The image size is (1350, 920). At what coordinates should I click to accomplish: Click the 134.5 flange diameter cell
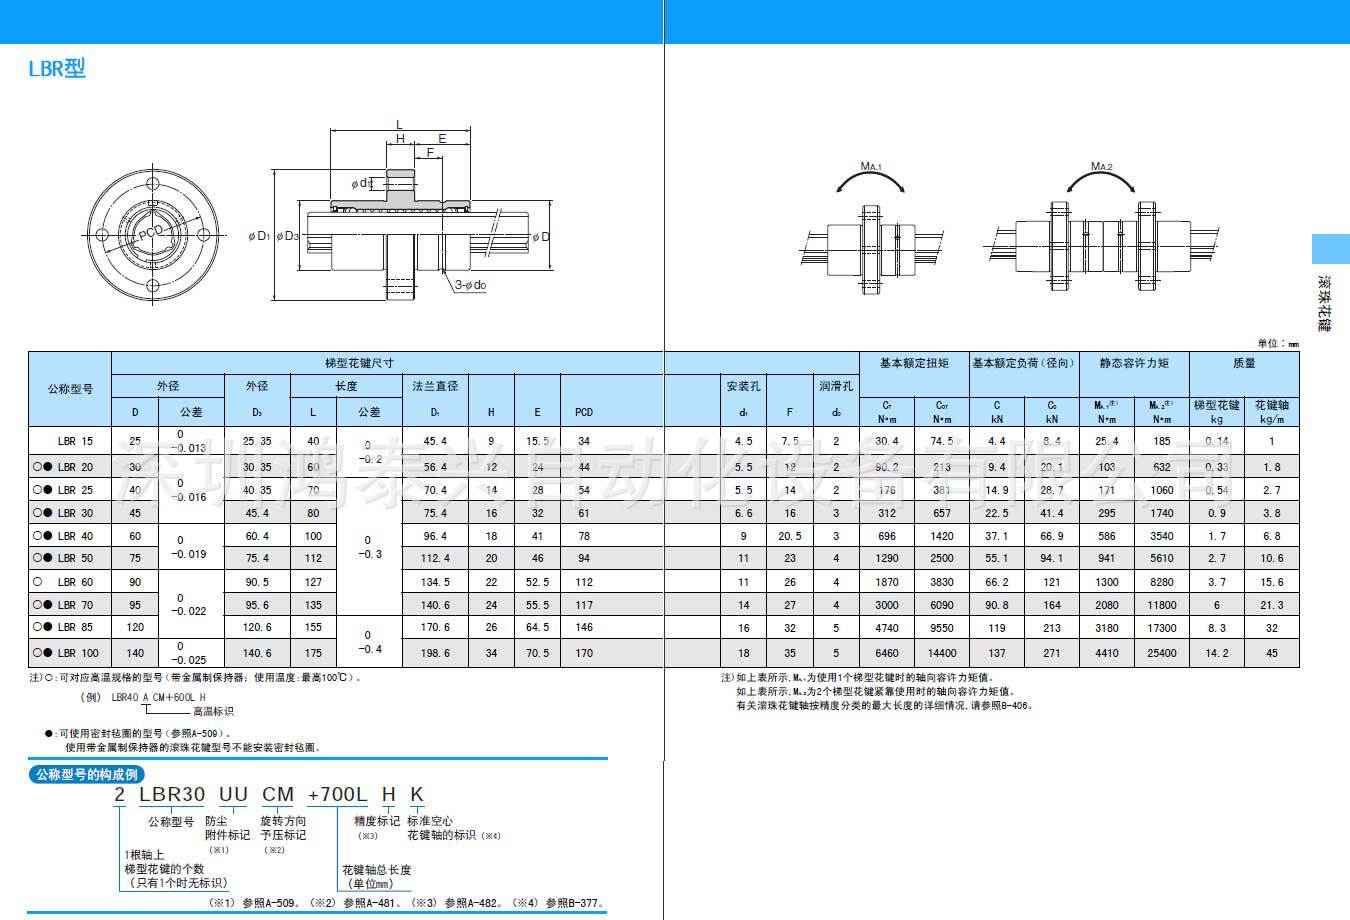(436, 582)
